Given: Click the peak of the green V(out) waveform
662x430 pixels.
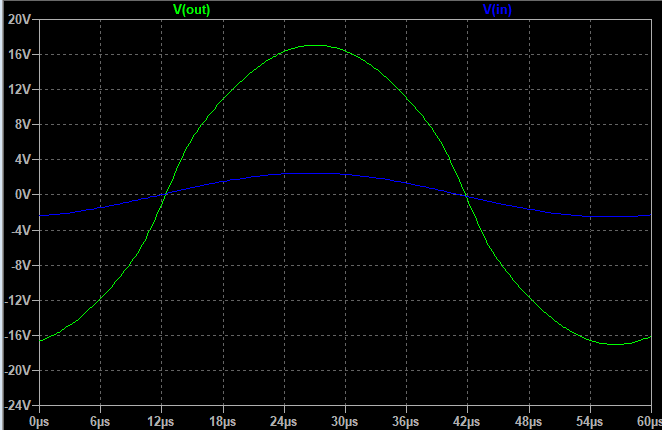Looking at the screenshot, I should click(x=315, y=45).
